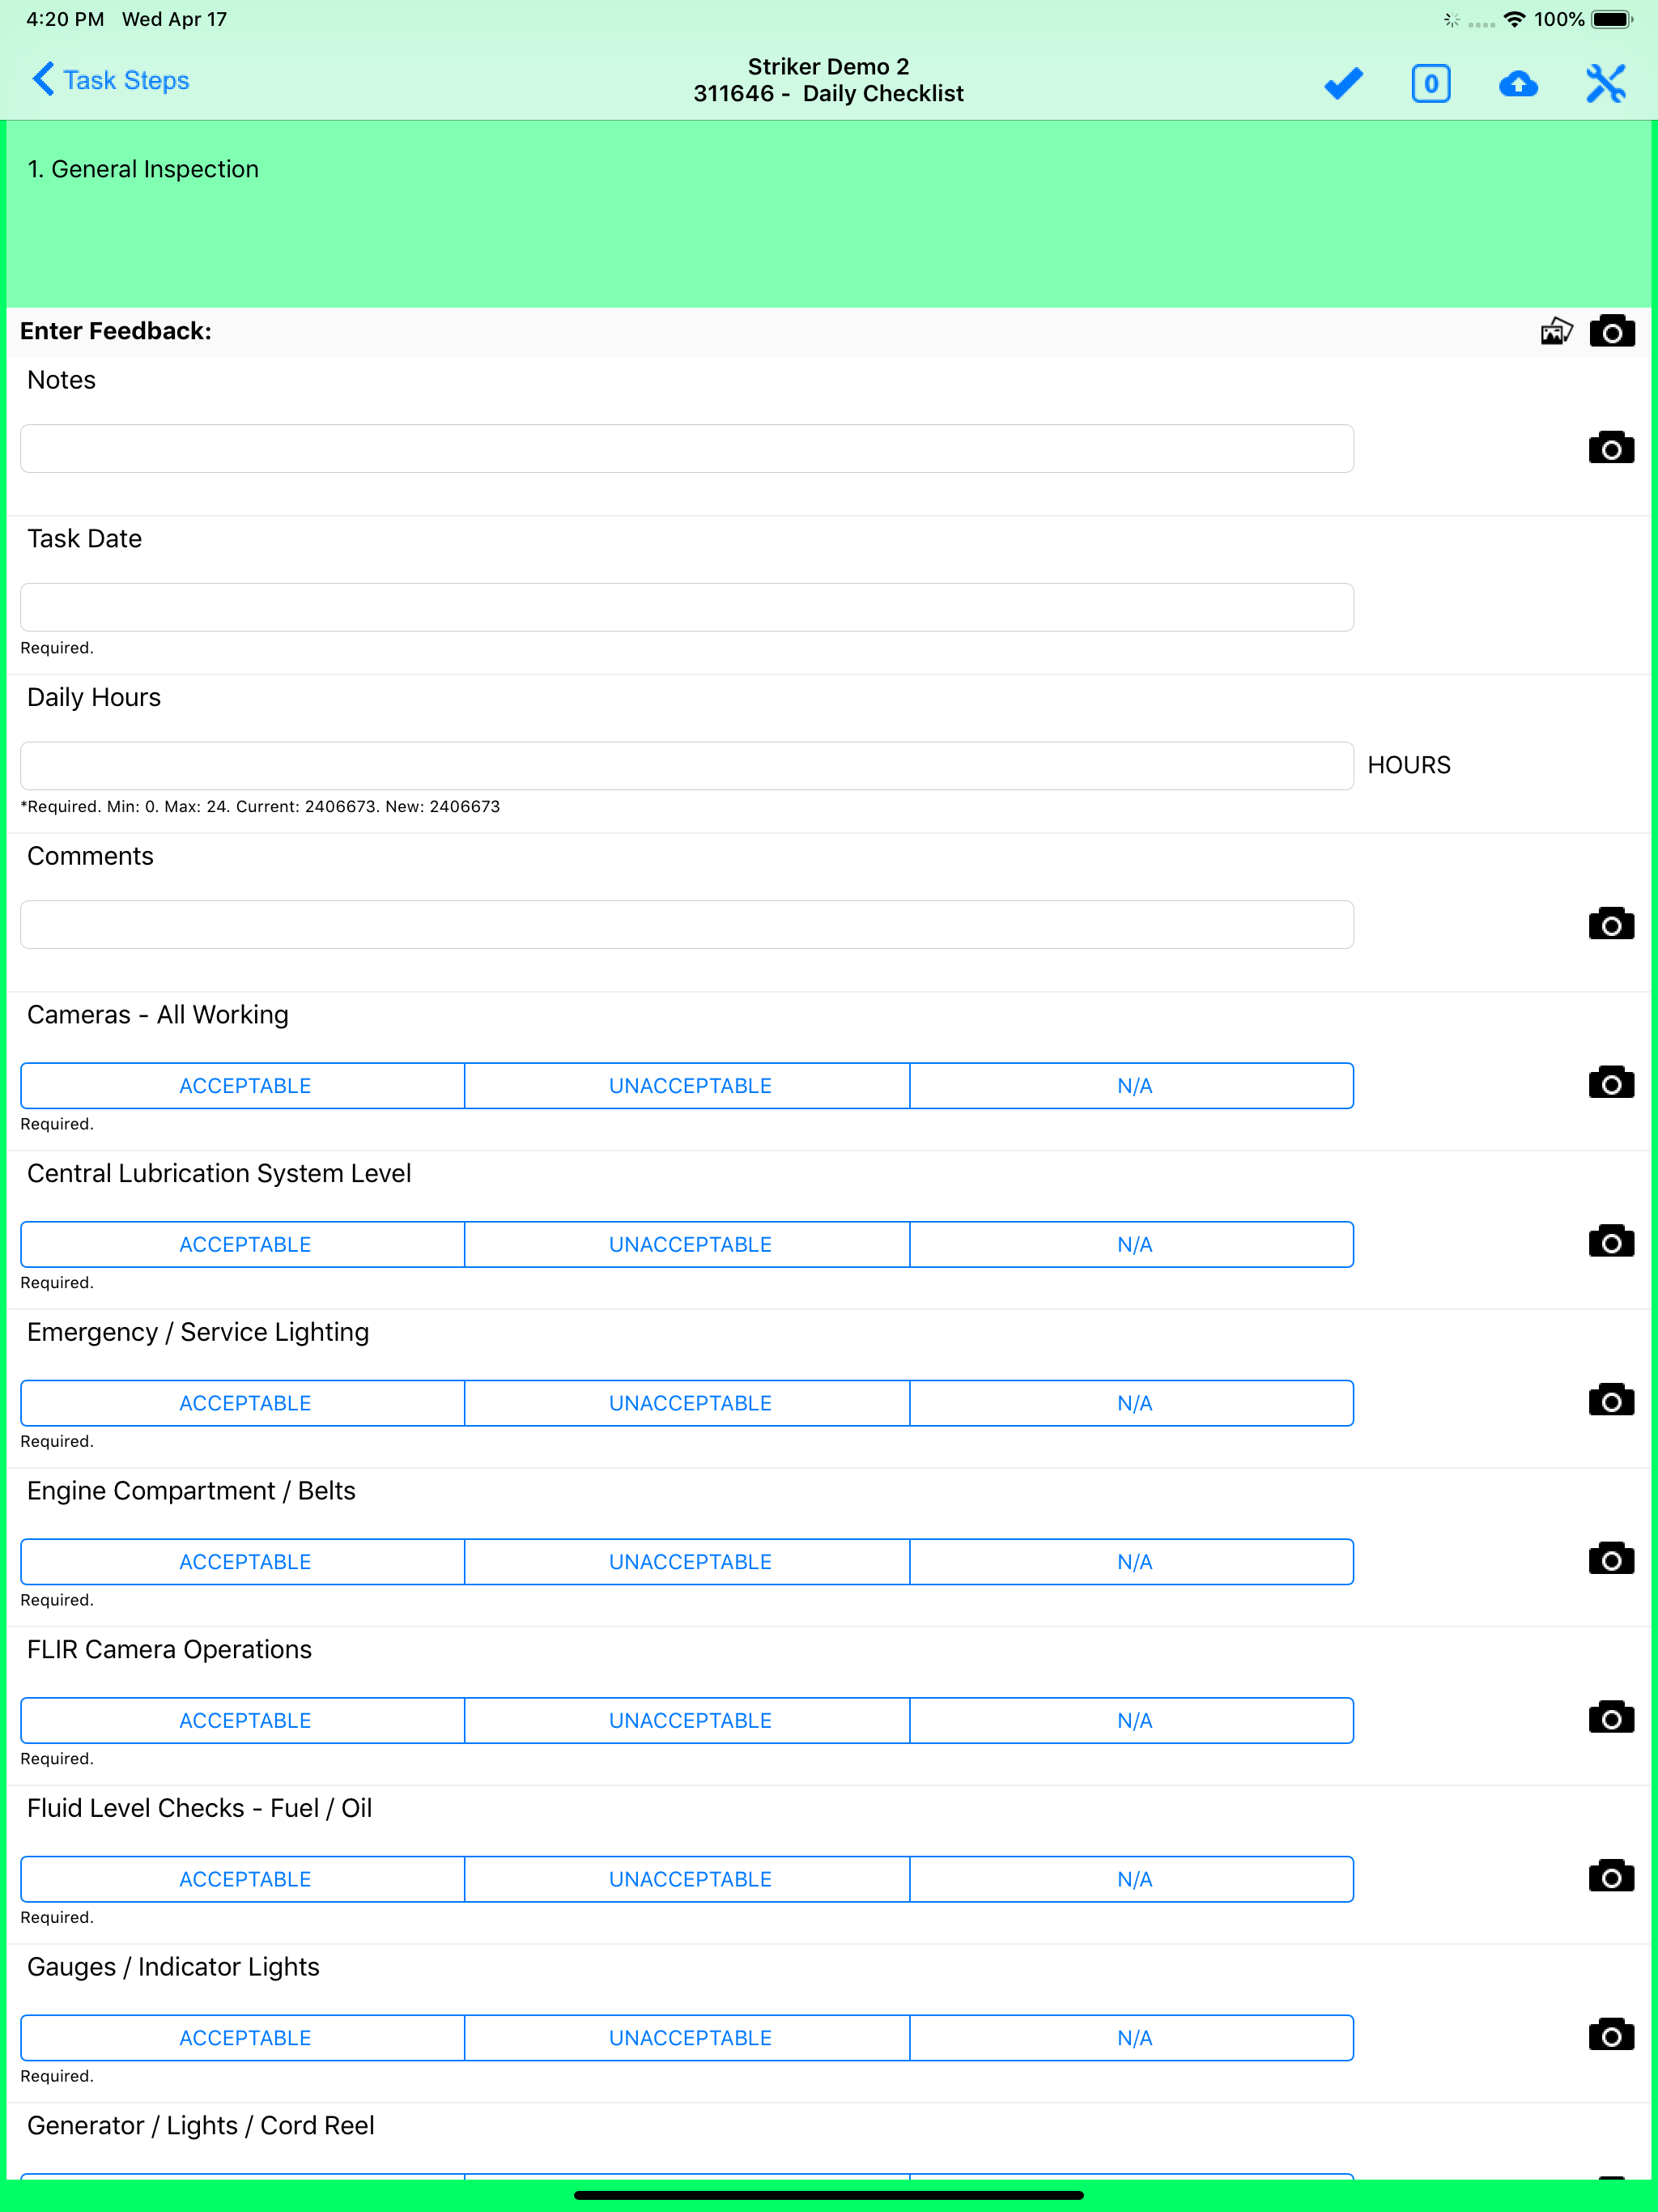
Task: Tap the 4:20 PM clock in status bar
Action: (65, 19)
